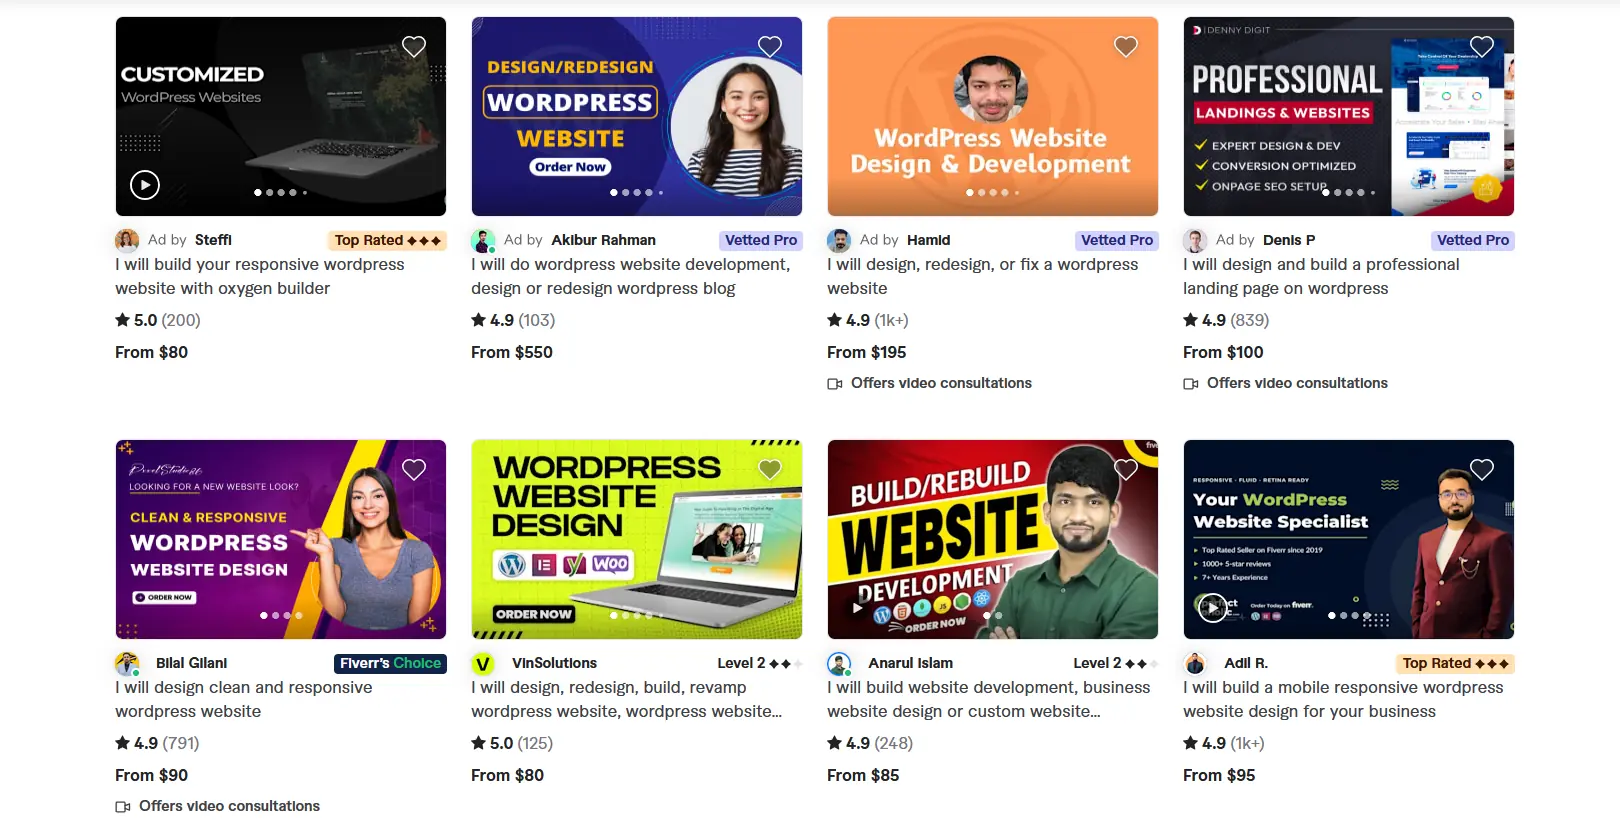Click Top Rated badge next to Adil R.
Image resolution: width=1620 pixels, height=834 pixels.
point(1455,663)
